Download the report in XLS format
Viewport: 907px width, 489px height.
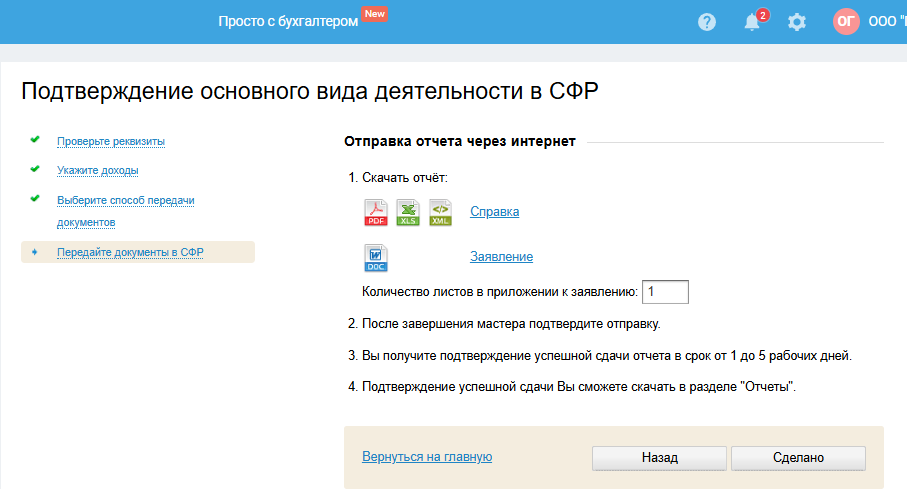(408, 213)
